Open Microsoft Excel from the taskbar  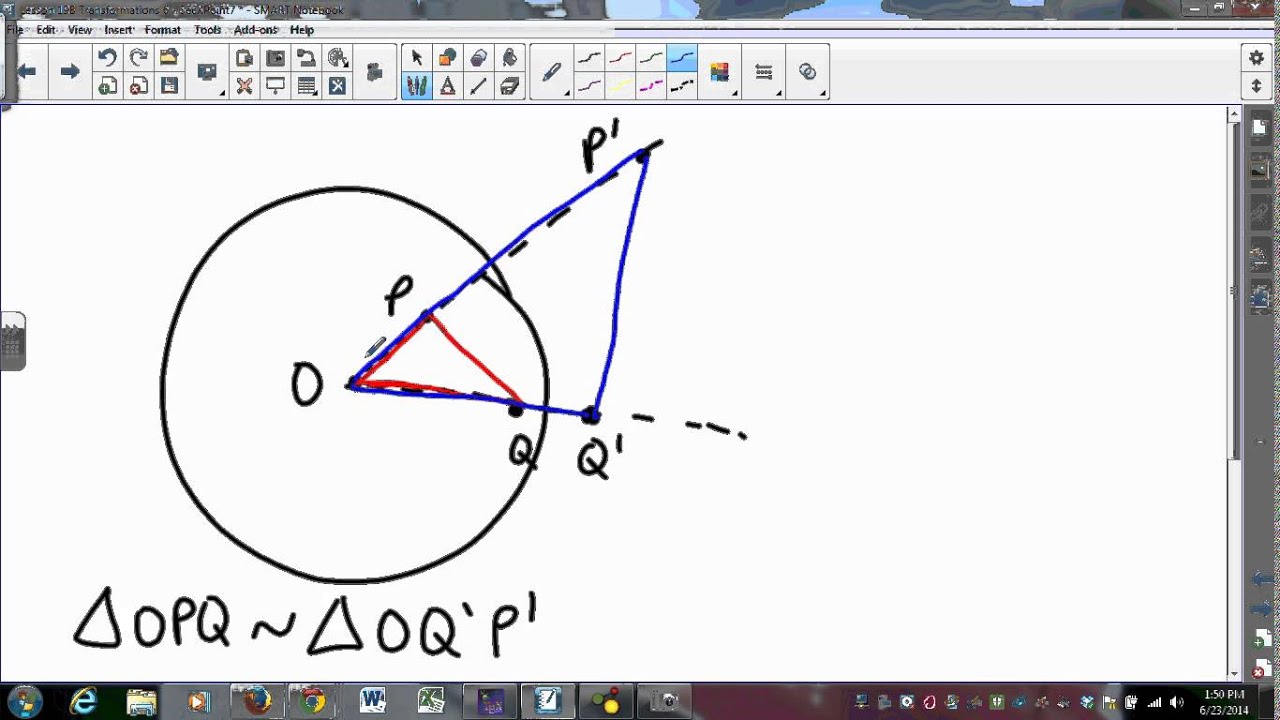(431, 701)
